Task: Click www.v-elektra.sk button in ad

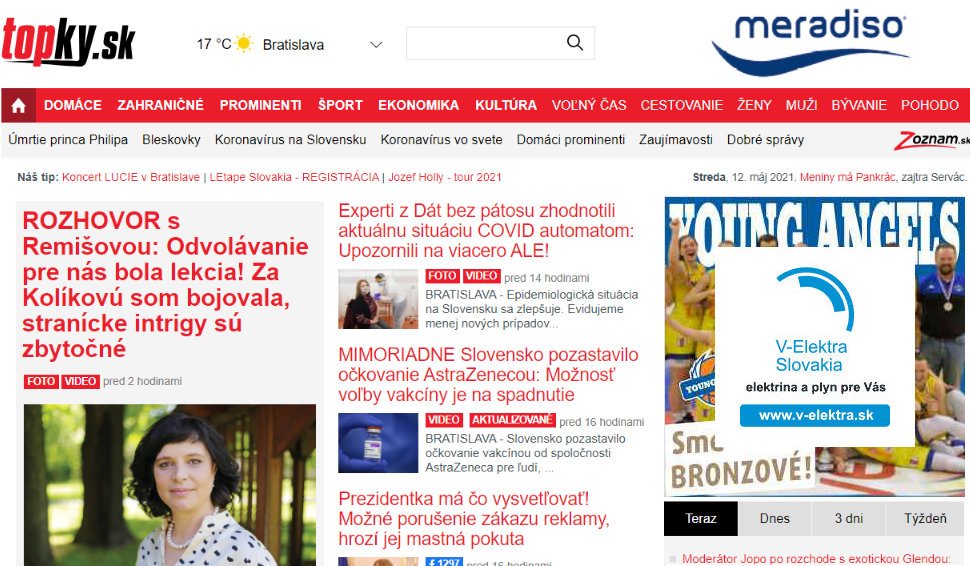Action: point(815,415)
